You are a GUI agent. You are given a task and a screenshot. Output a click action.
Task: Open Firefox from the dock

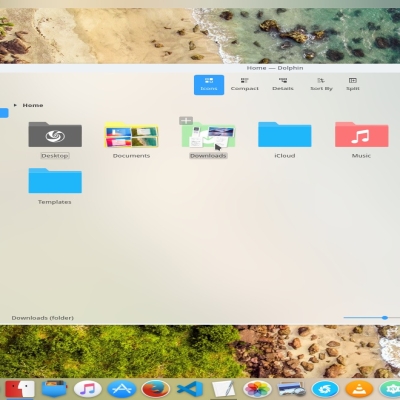click(x=155, y=389)
